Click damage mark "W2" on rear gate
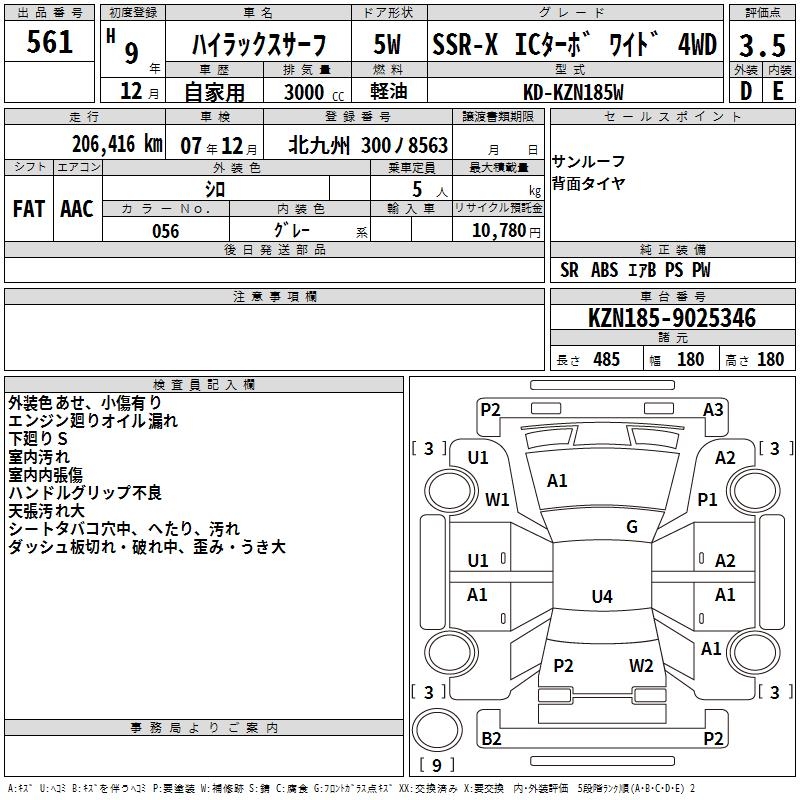800x800 pixels. tap(641, 665)
